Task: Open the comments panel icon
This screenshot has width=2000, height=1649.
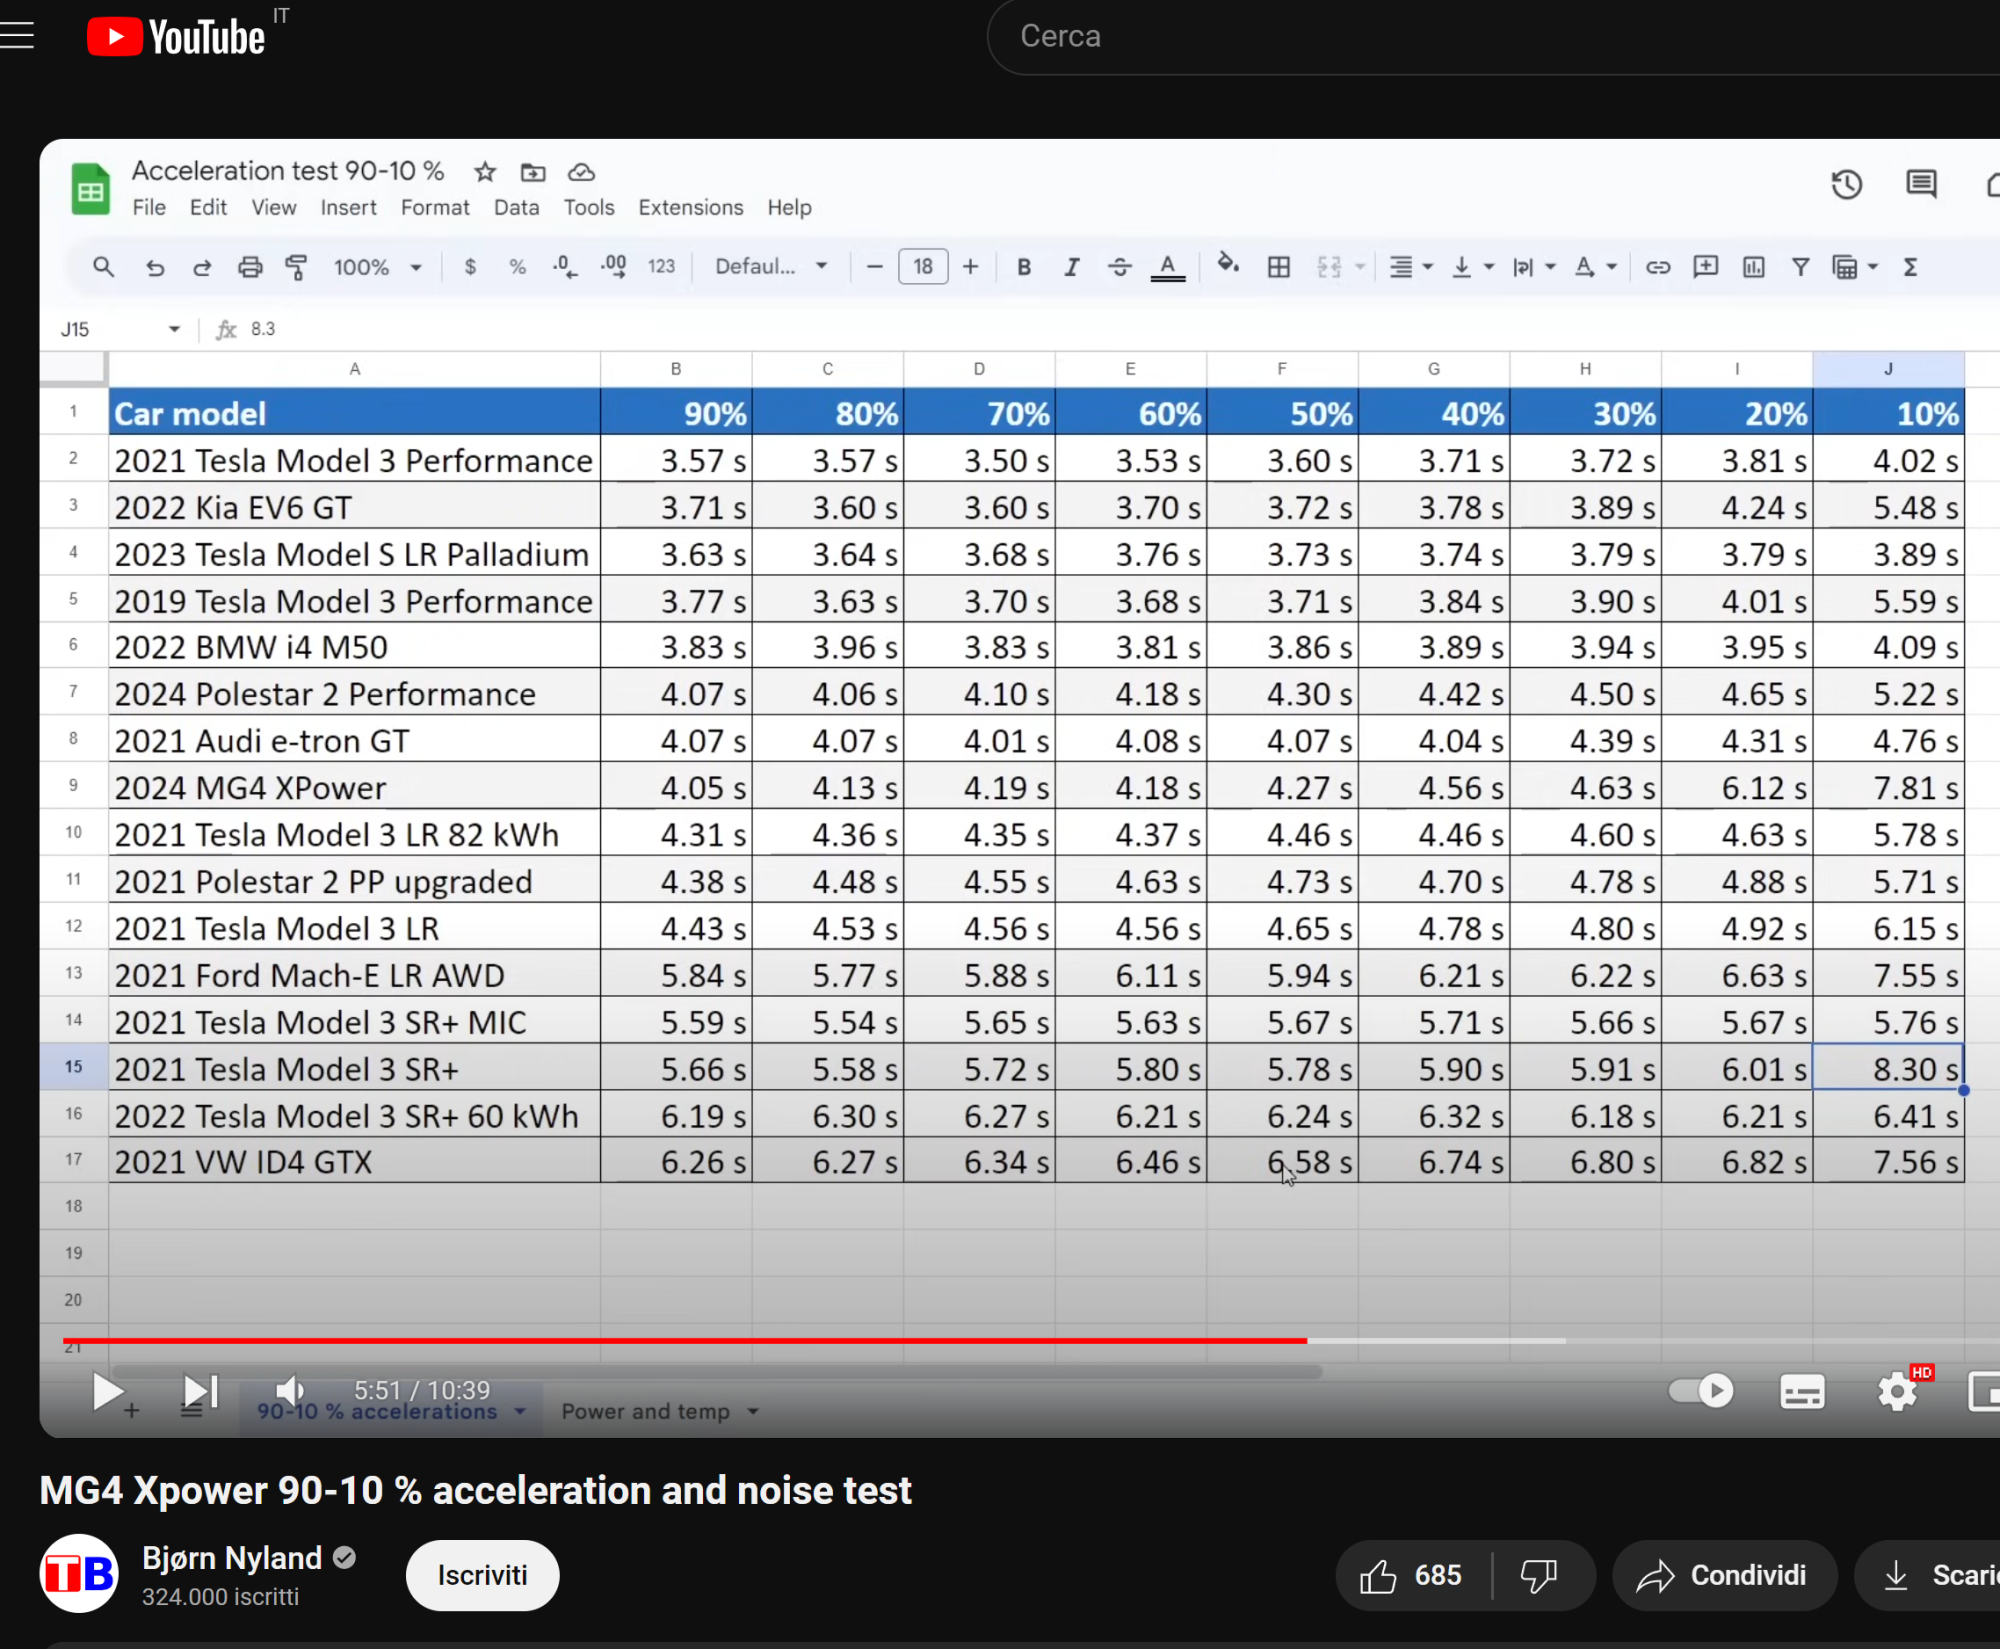Action: coord(1921,185)
